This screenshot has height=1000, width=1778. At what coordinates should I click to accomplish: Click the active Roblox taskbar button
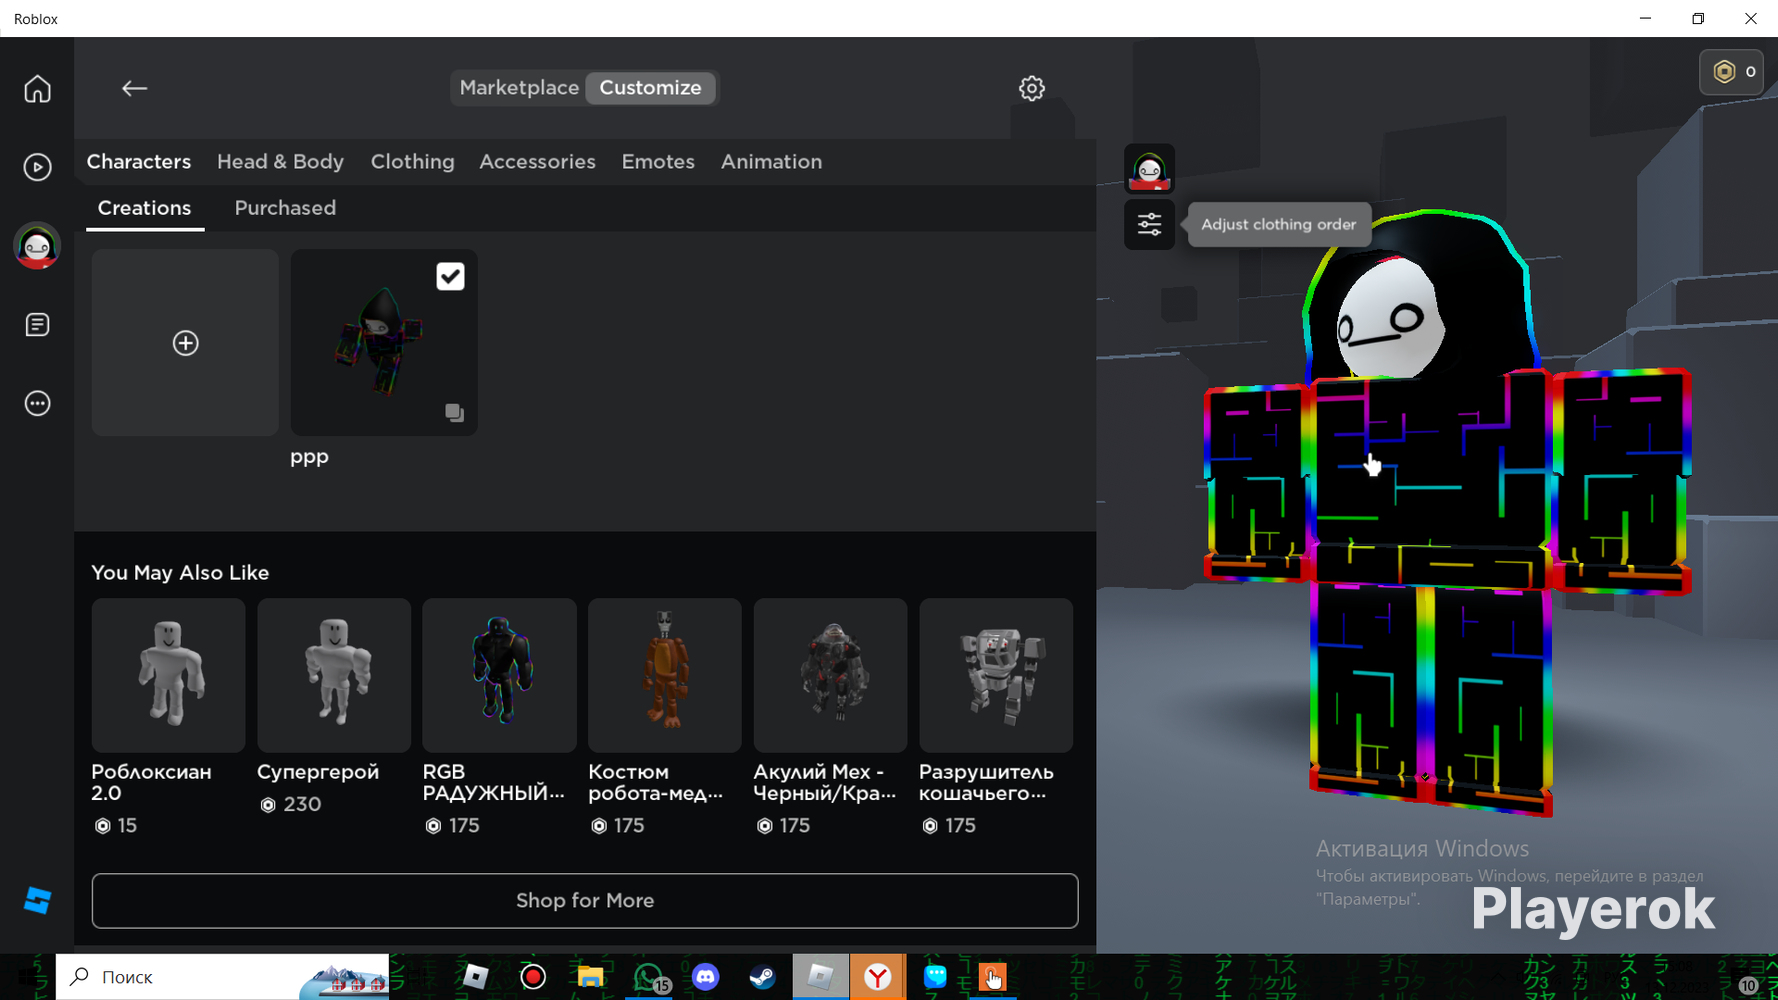click(x=820, y=977)
